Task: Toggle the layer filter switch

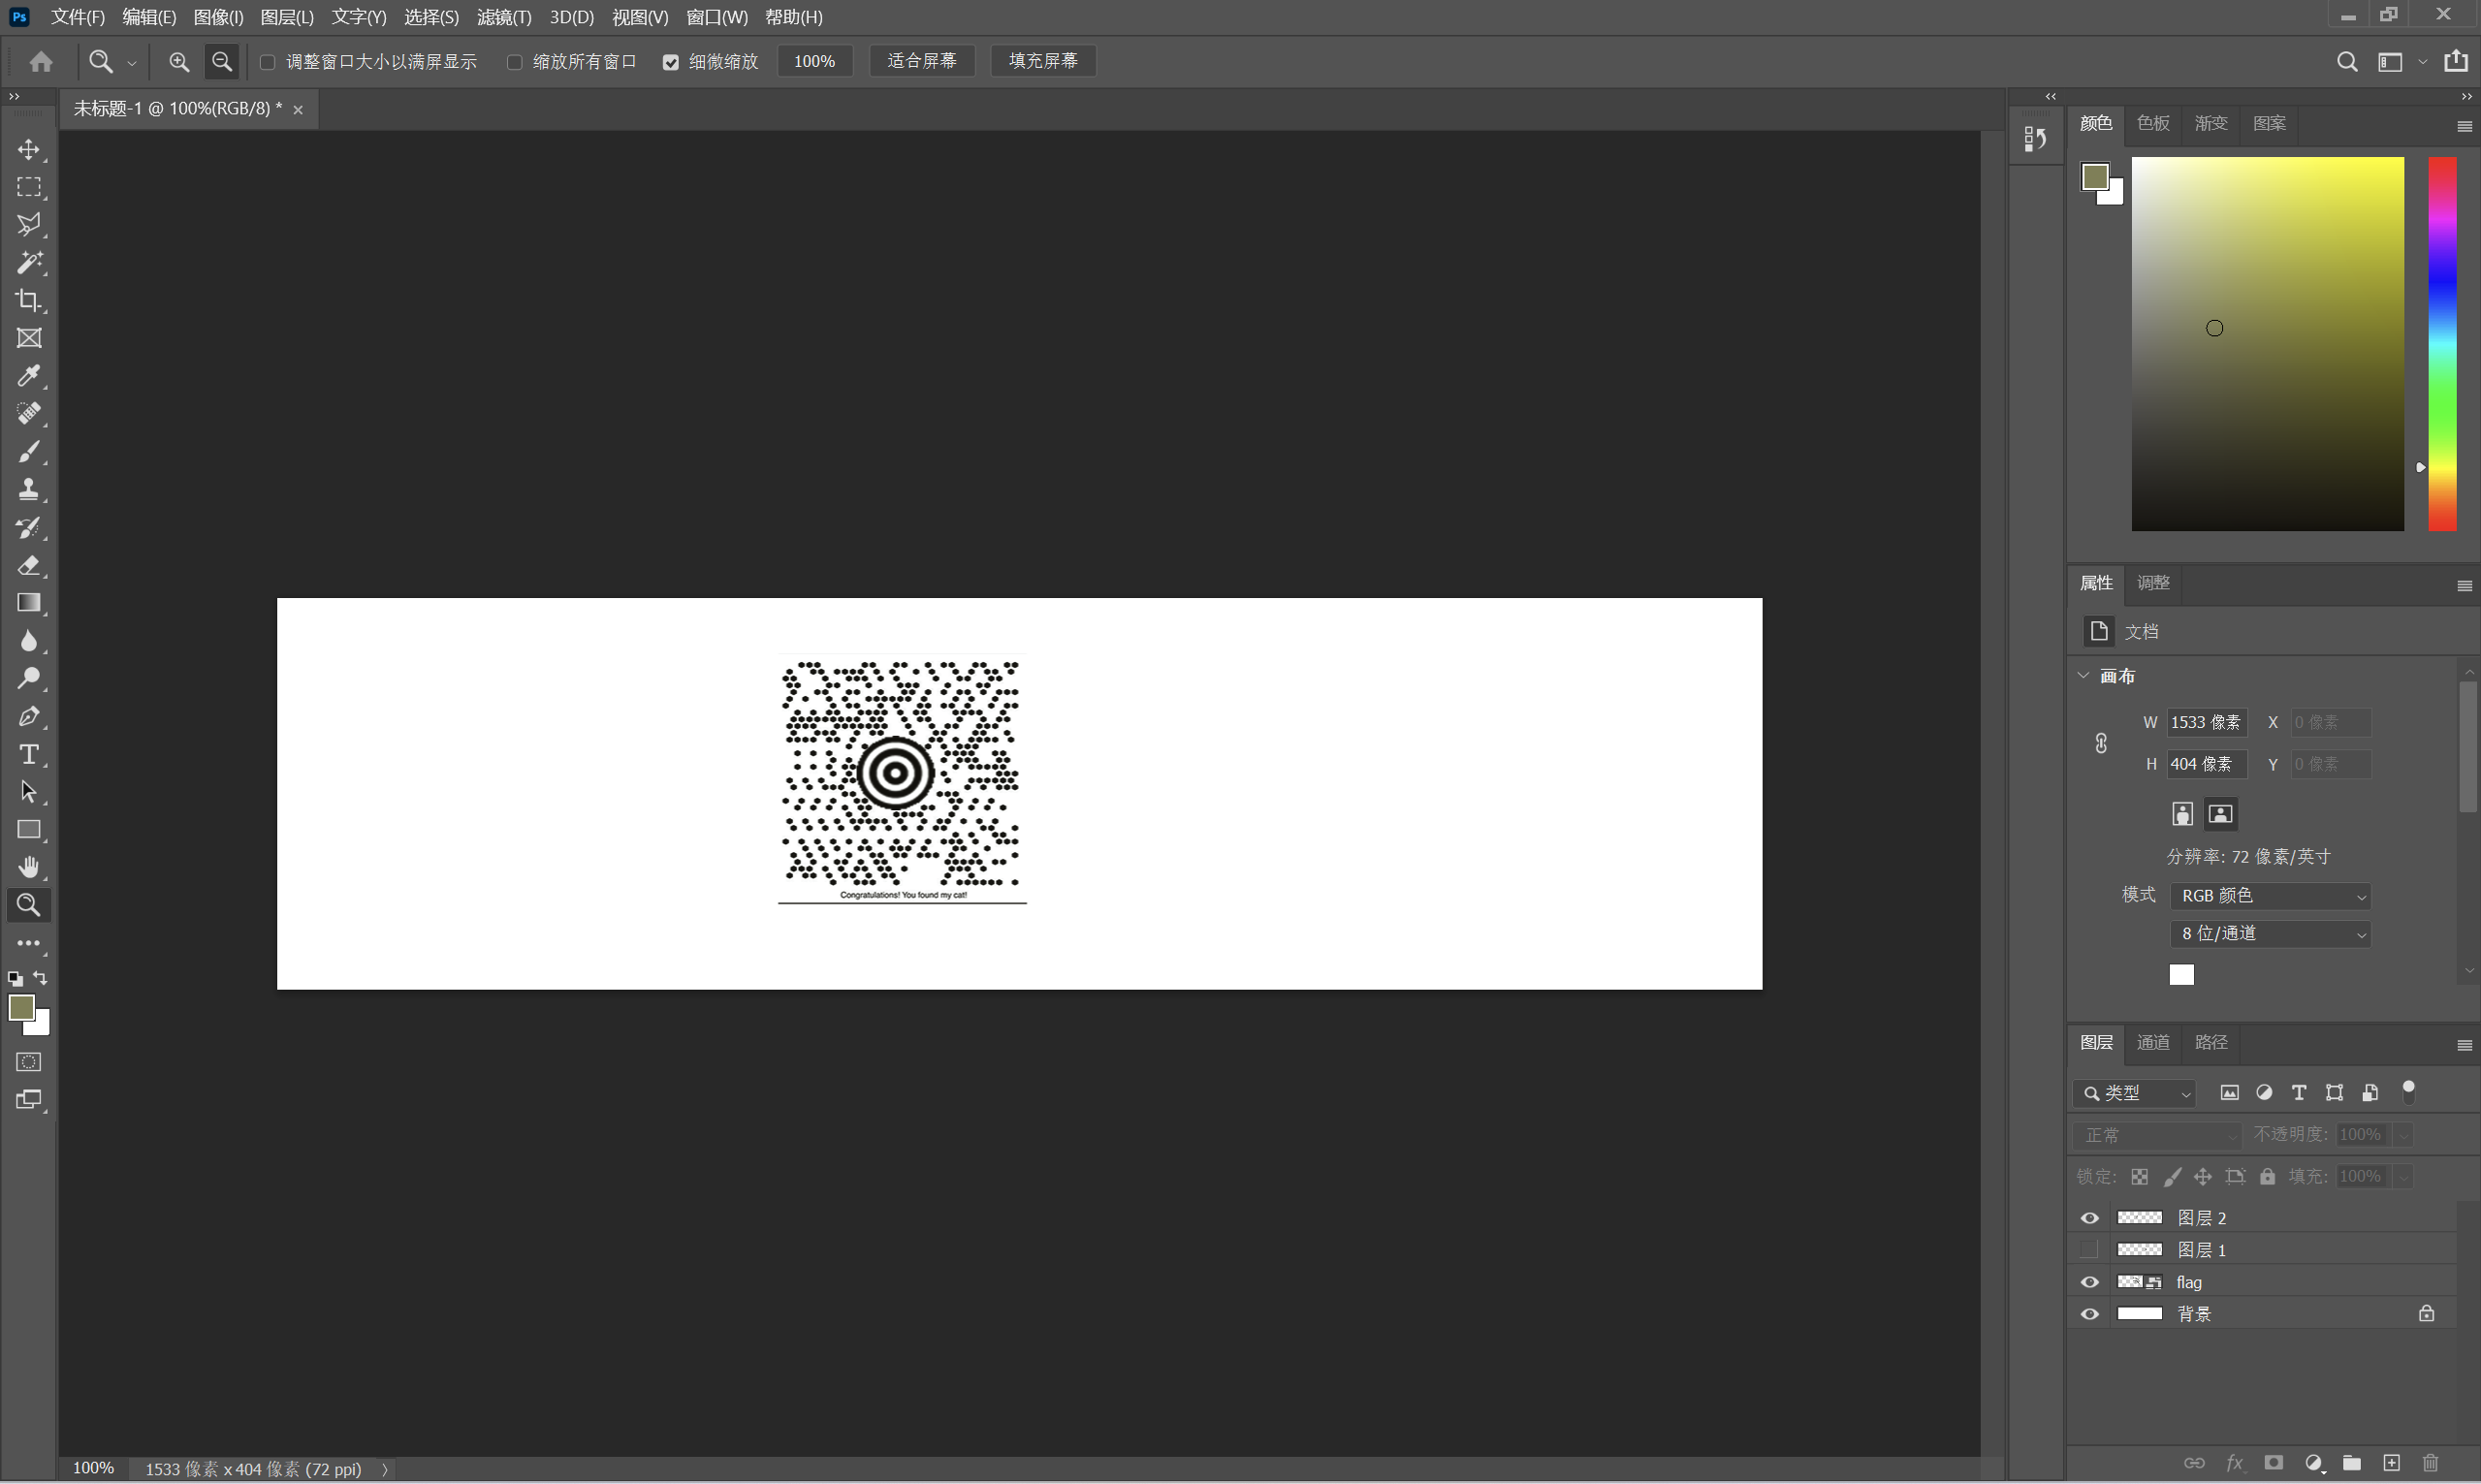Action: (2409, 1092)
